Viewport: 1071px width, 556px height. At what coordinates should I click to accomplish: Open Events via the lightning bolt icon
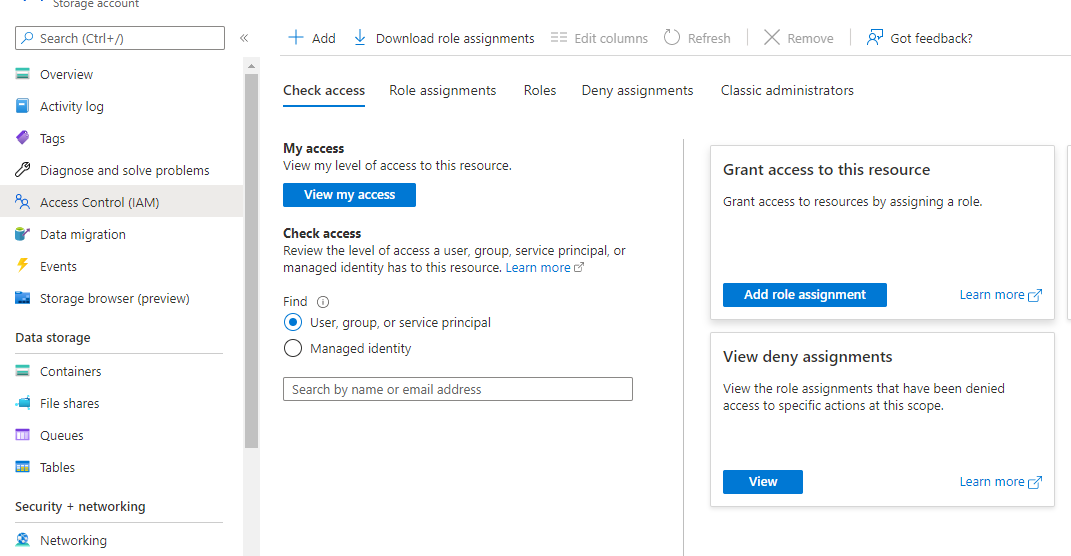pyautogui.click(x=22, y=266)
